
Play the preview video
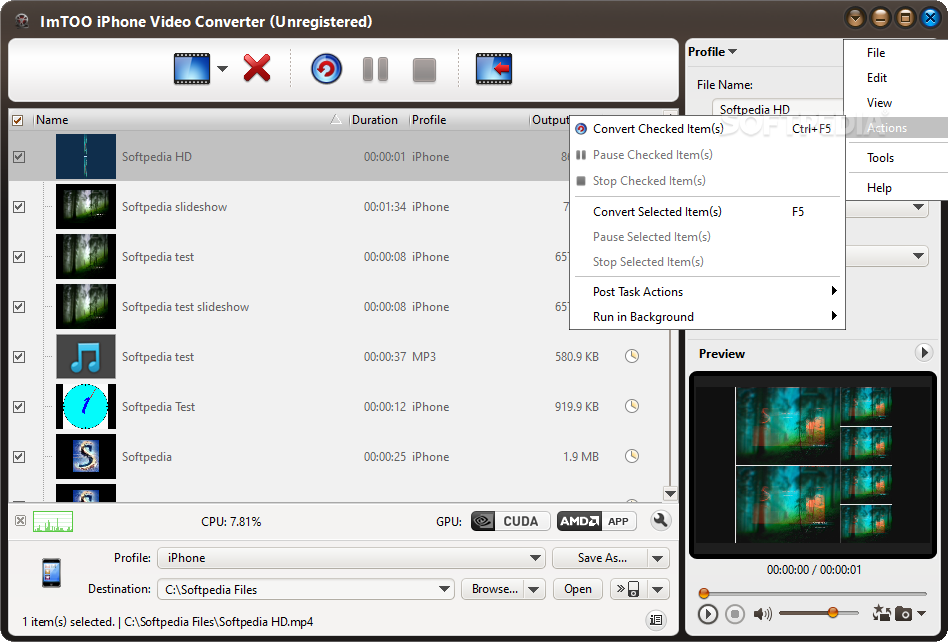coord(707,614)
